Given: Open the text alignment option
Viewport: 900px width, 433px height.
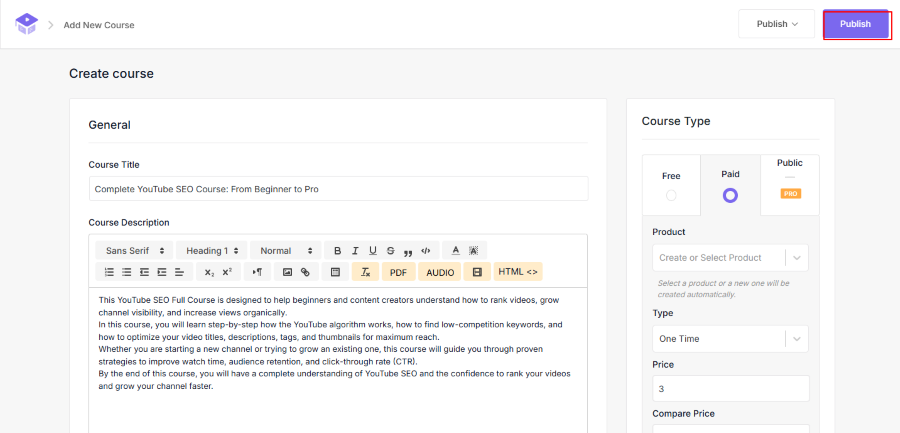Looking at the screenshot, I should coord(180,272).
